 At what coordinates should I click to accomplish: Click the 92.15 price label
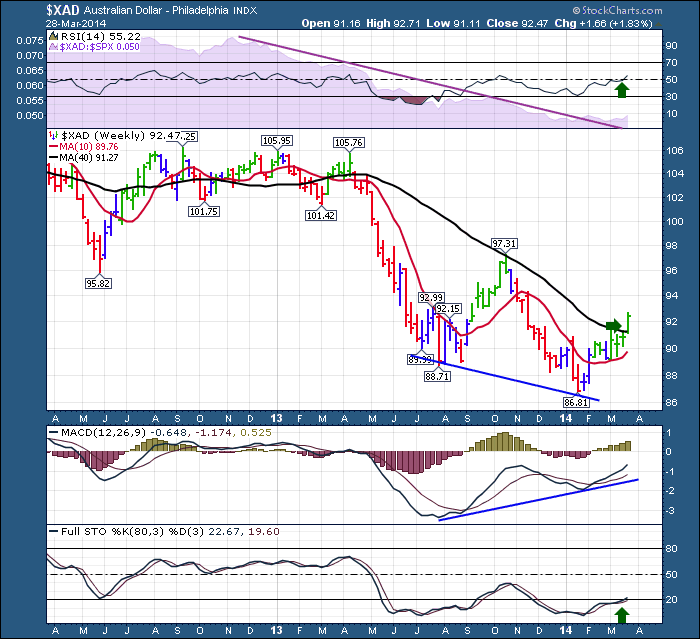coord(448,309)
